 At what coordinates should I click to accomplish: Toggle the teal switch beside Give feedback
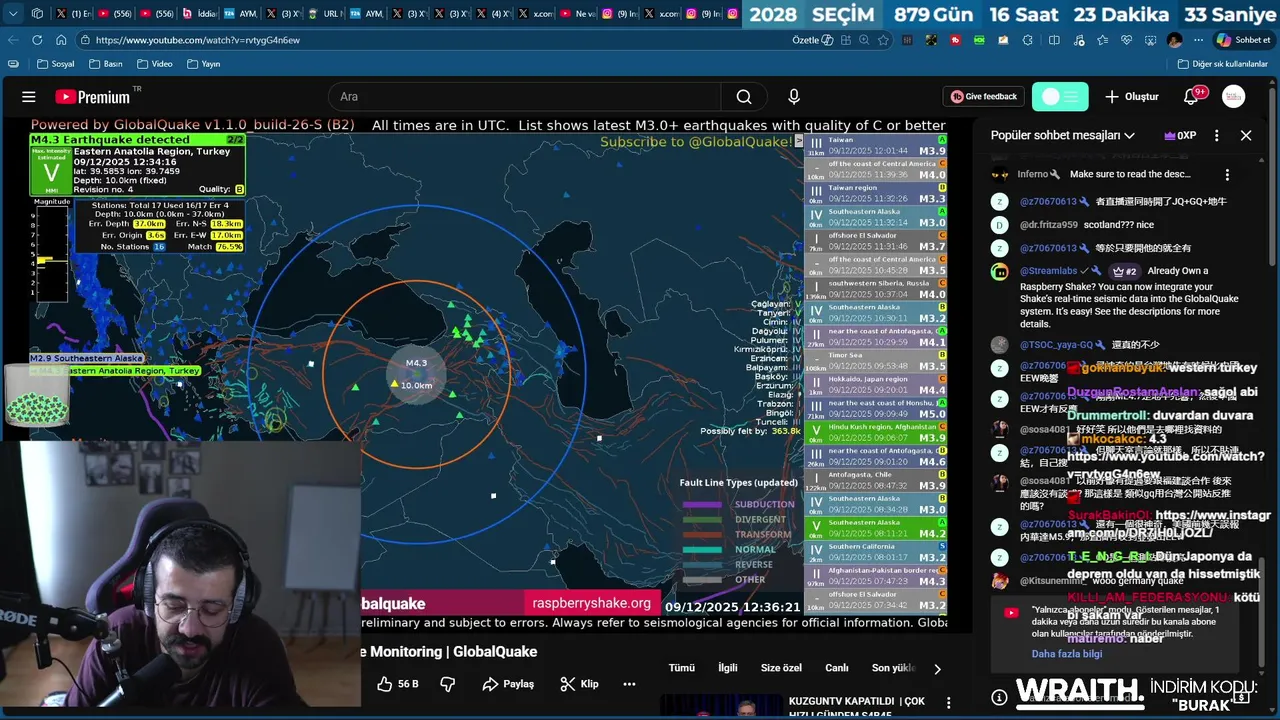(1060, 97)
